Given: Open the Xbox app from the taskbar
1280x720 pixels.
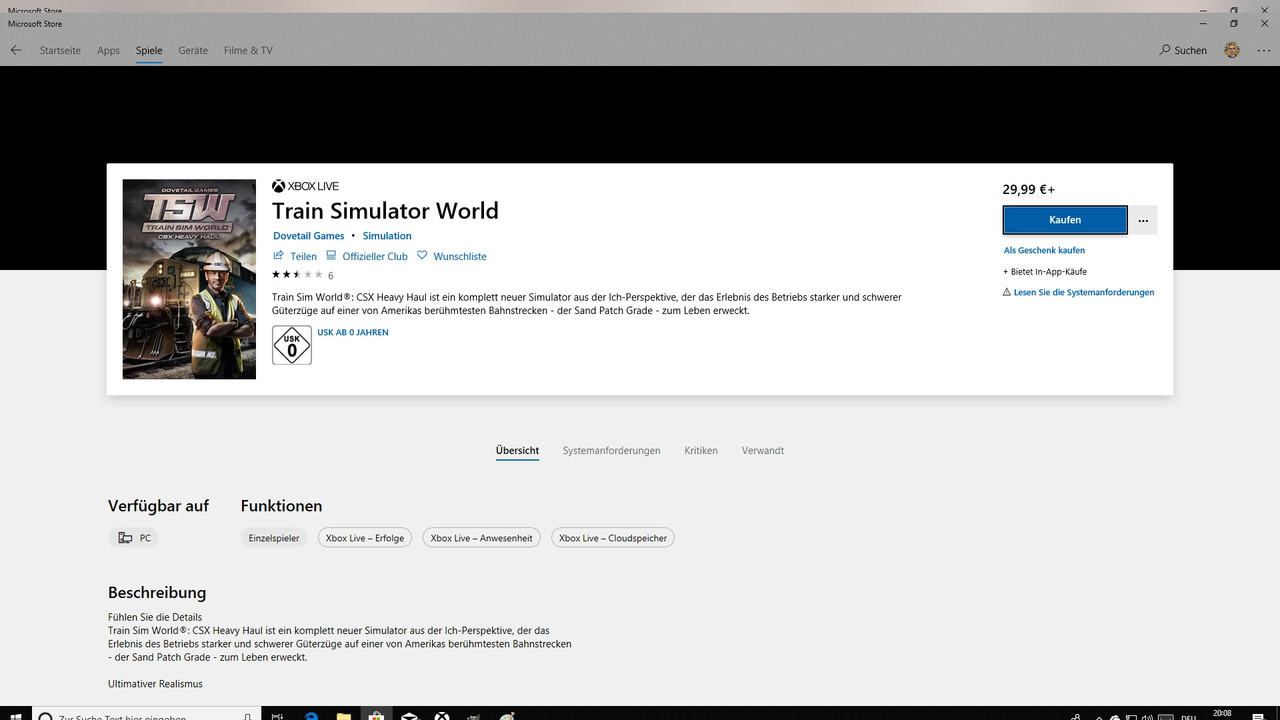Looking at the screenshot, I should point(440,716).
